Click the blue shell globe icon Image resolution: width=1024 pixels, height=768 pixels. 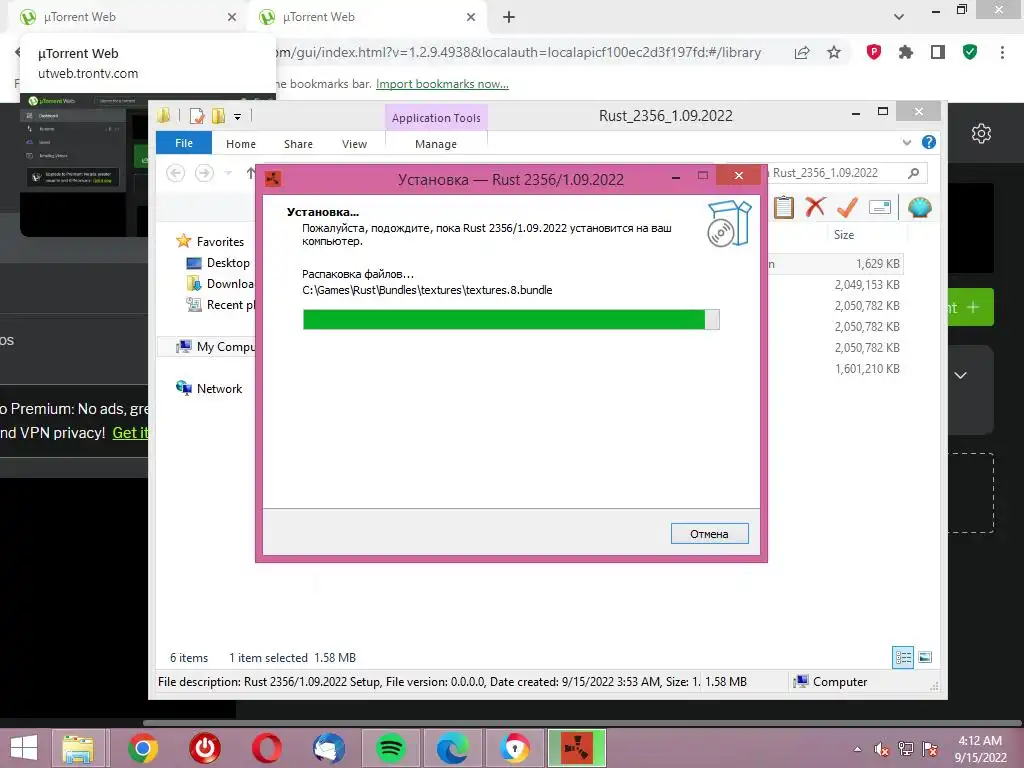[920, 208]
